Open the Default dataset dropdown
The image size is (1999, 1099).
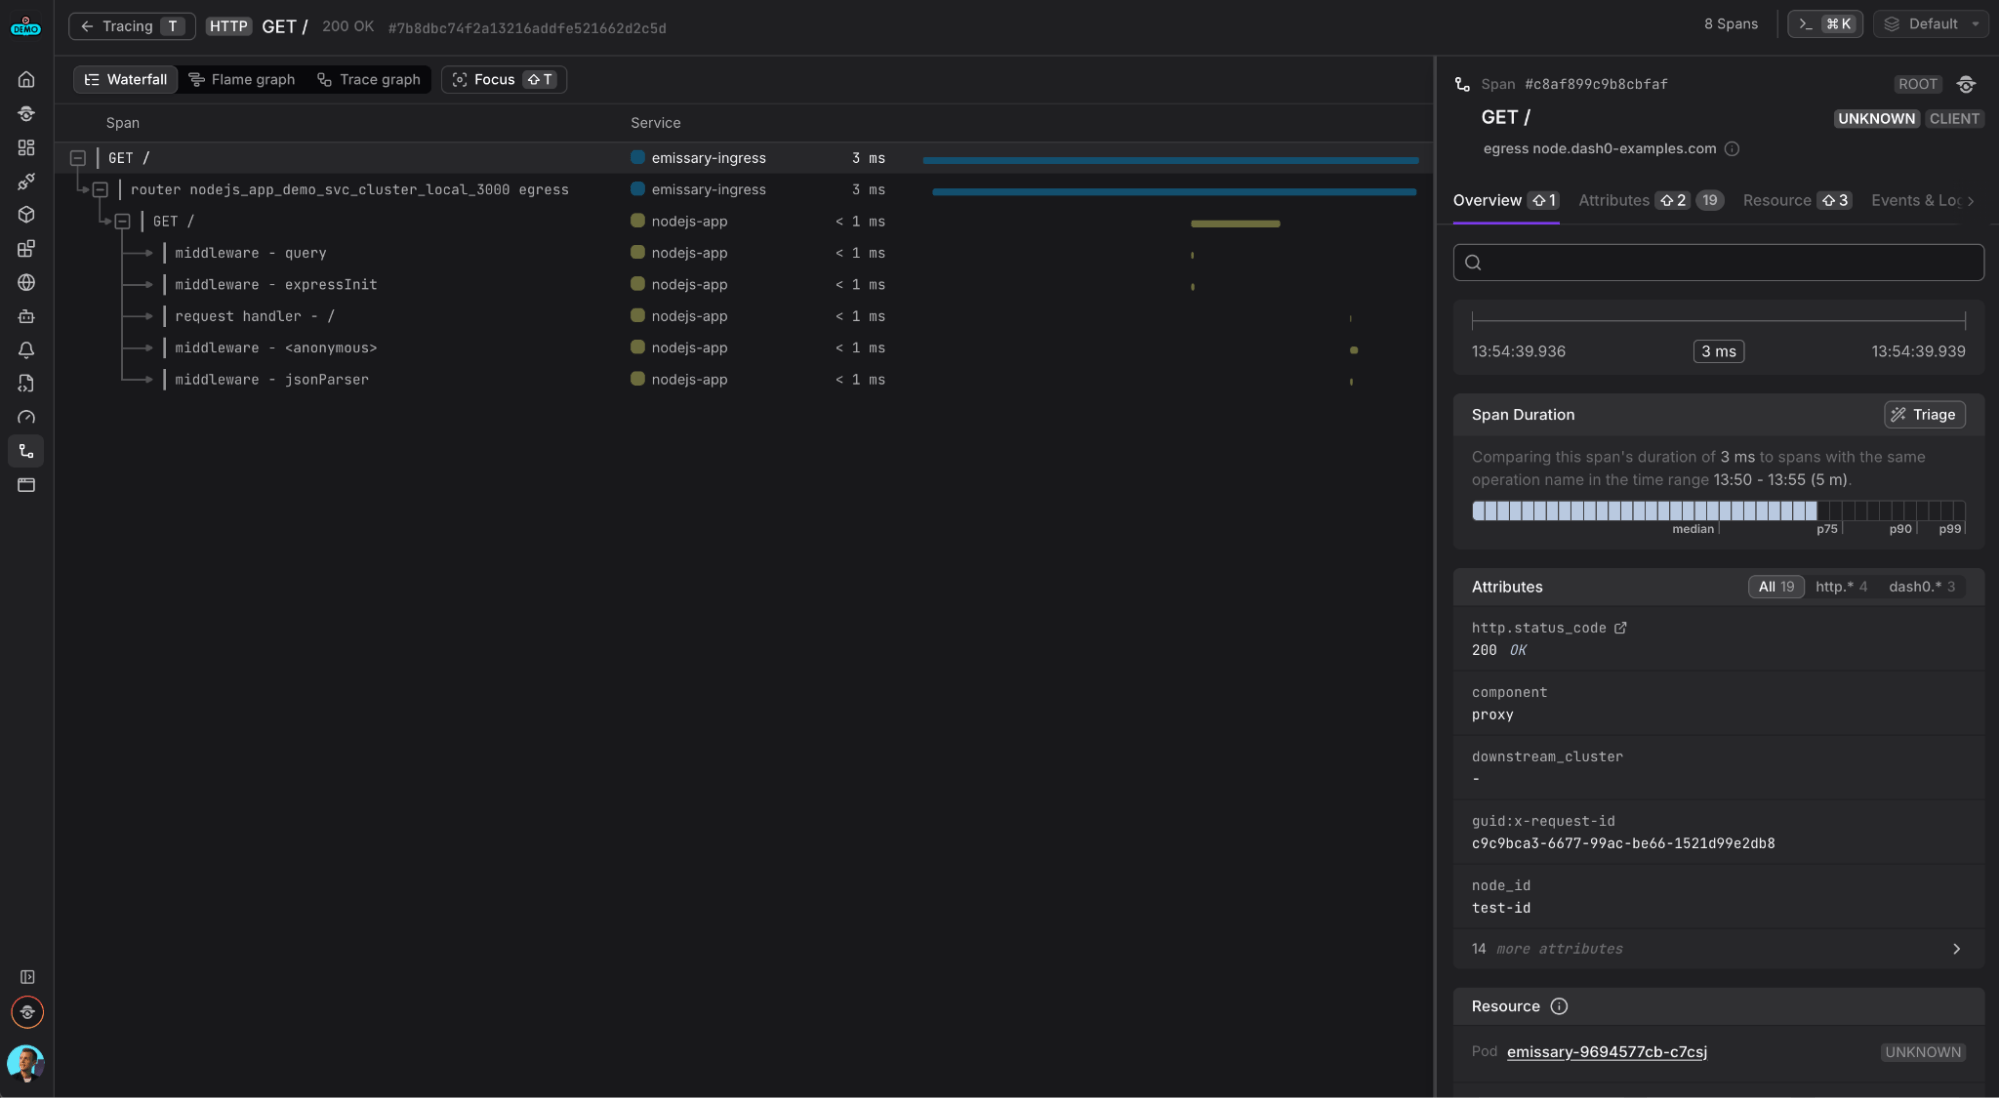click(x=1931, y=24)
